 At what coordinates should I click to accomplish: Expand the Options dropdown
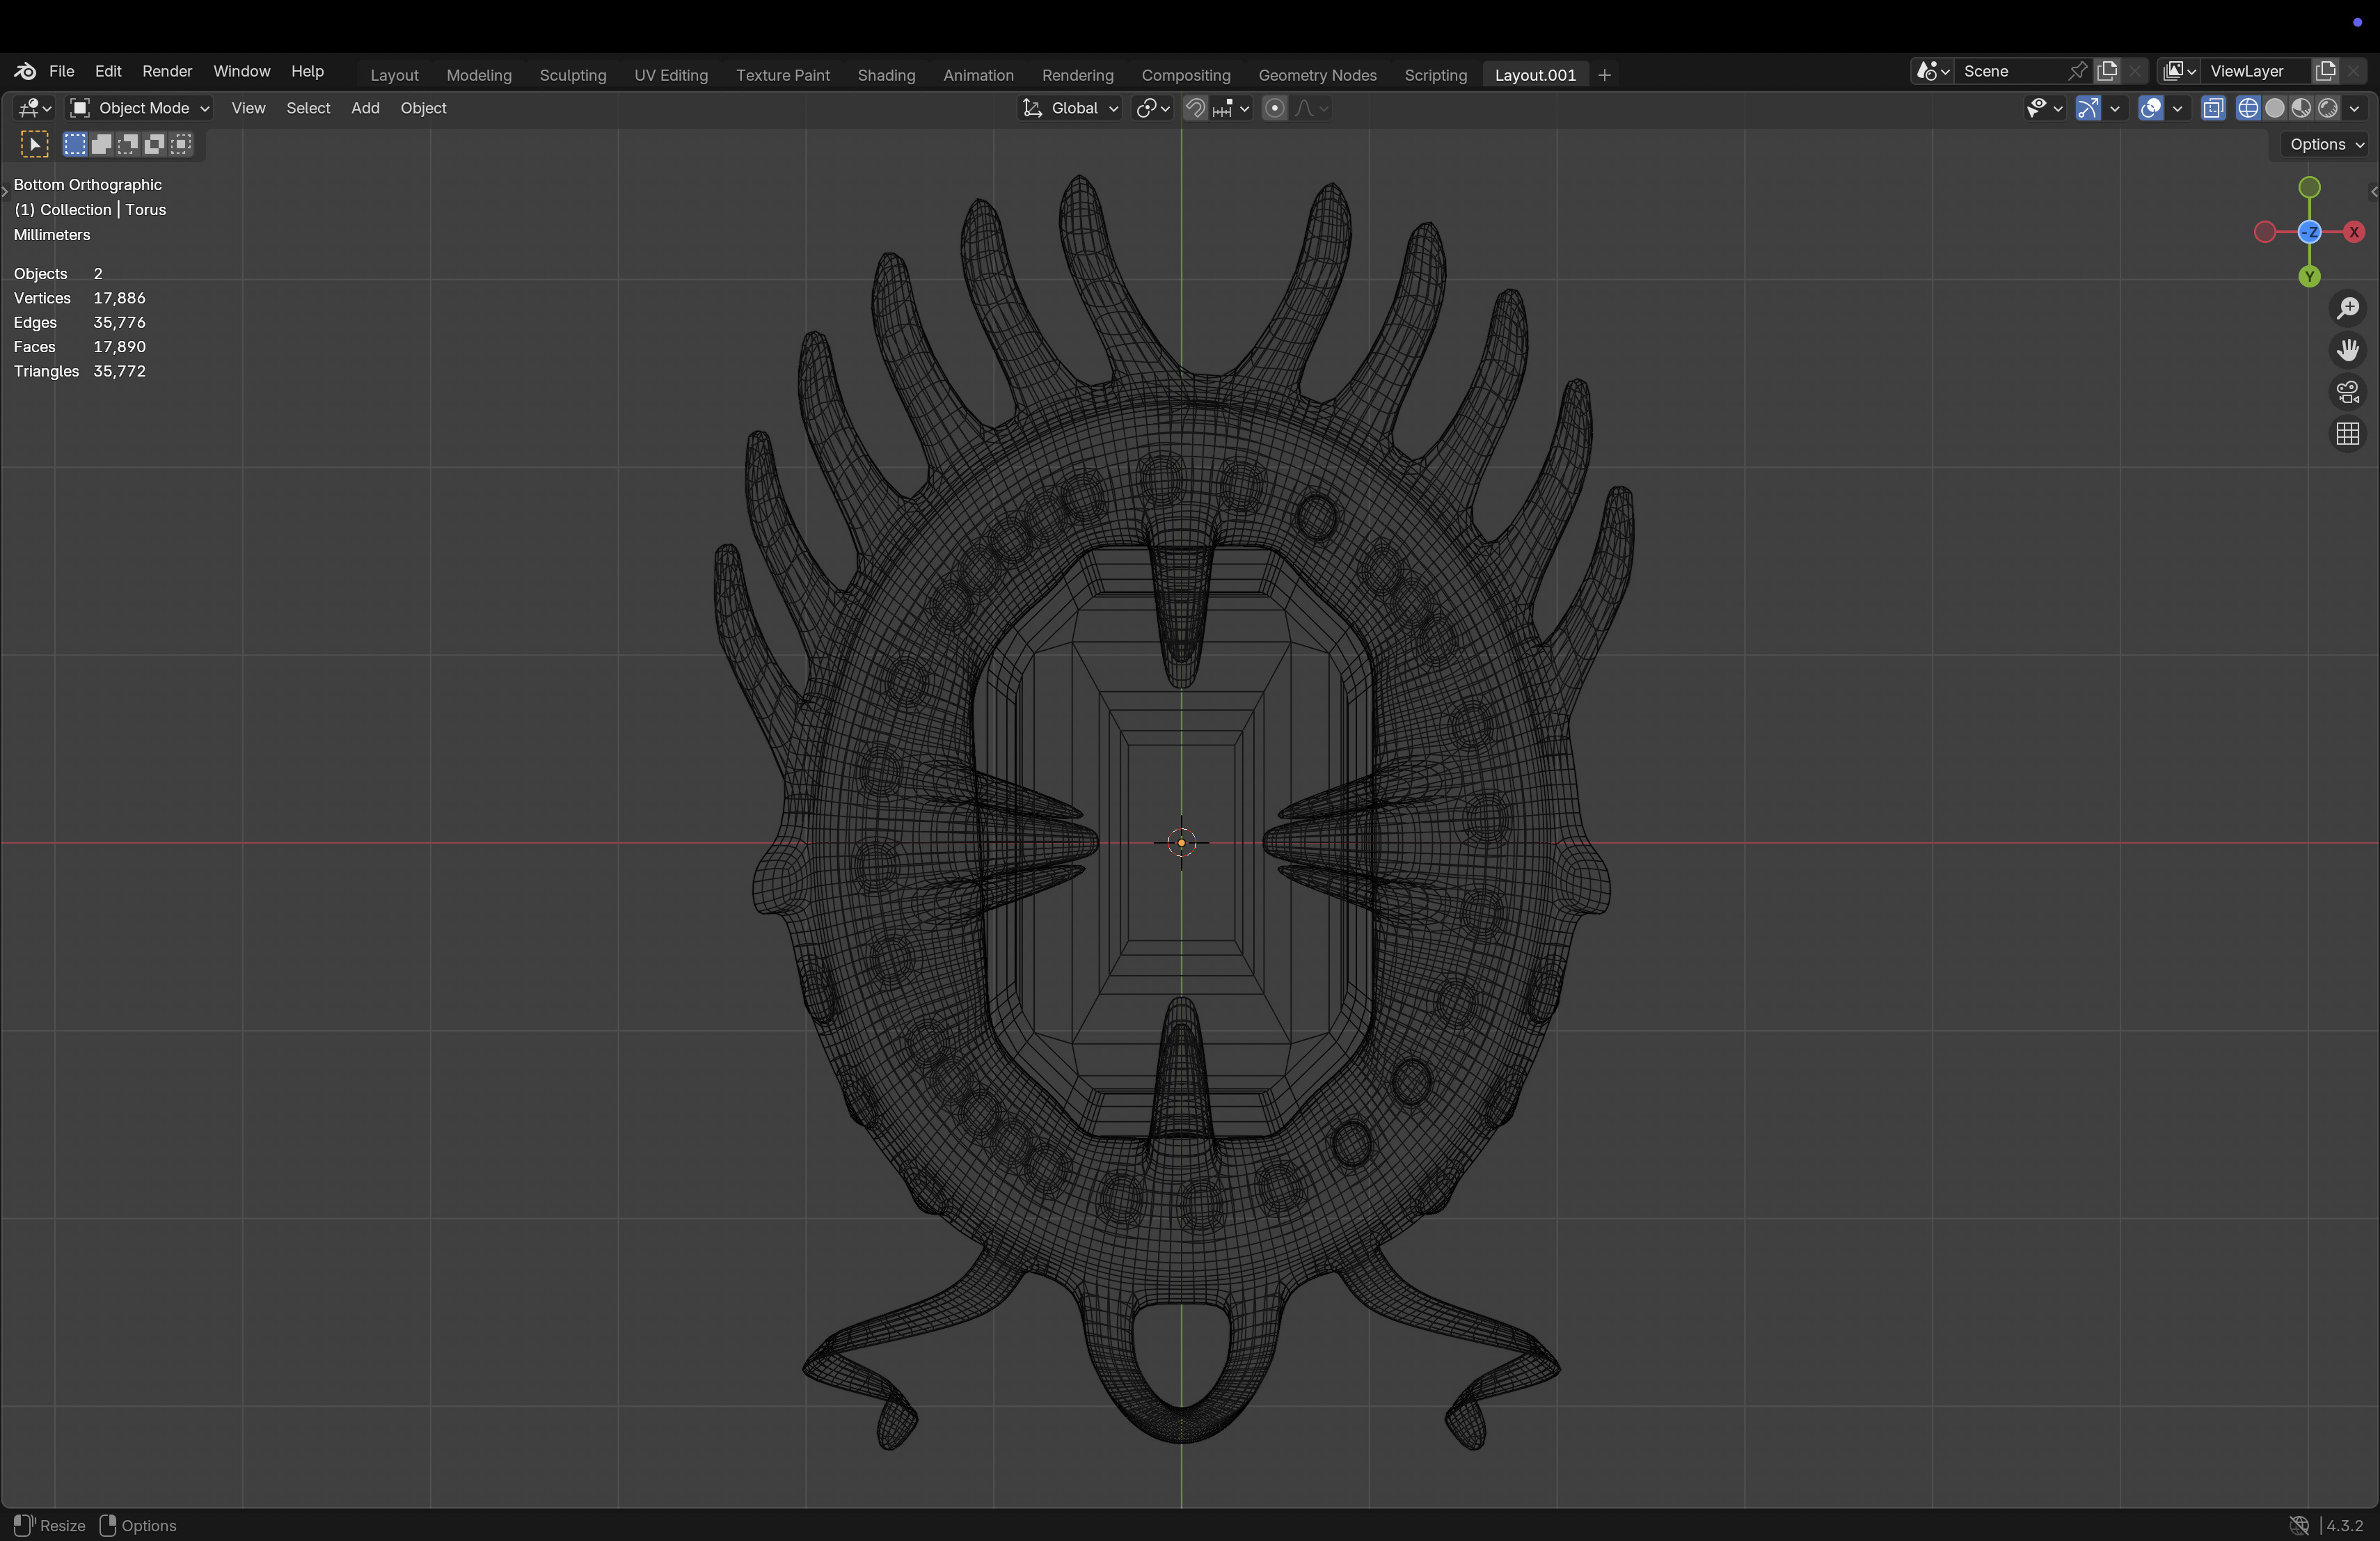click(x=2326, y=144)
